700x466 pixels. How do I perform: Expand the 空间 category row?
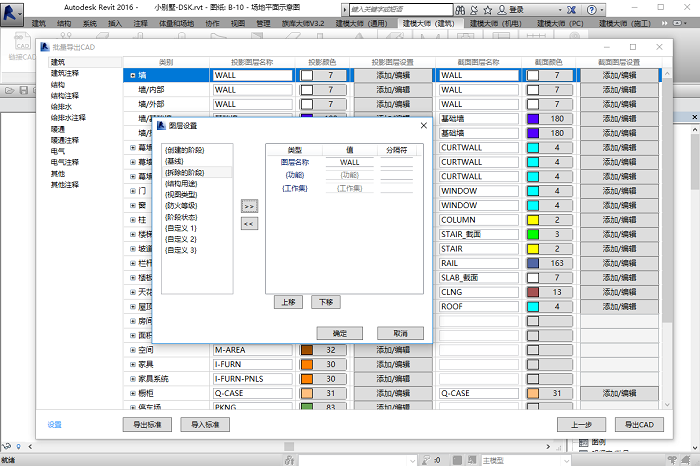coord(133,350)
